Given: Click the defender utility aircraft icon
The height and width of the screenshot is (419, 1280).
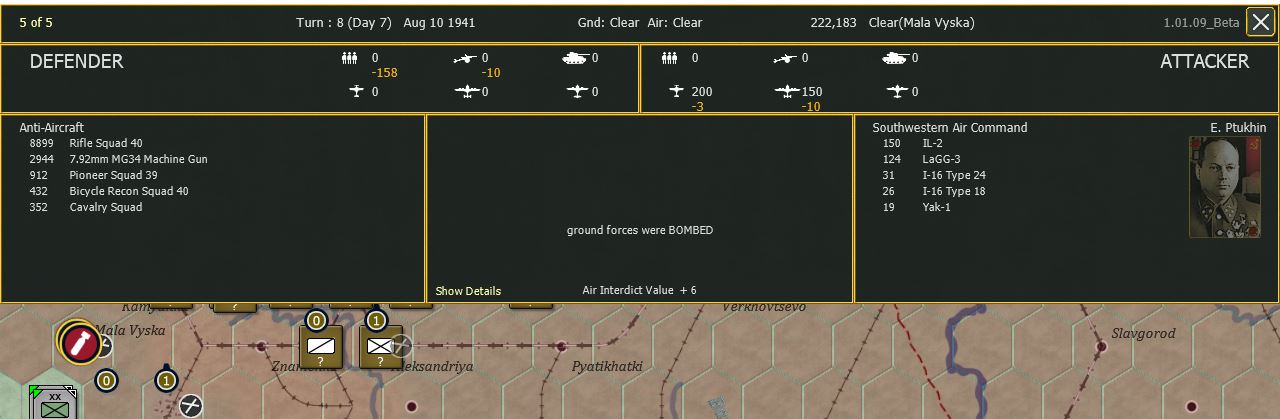Looking at the screenshot, I should 576,91.
